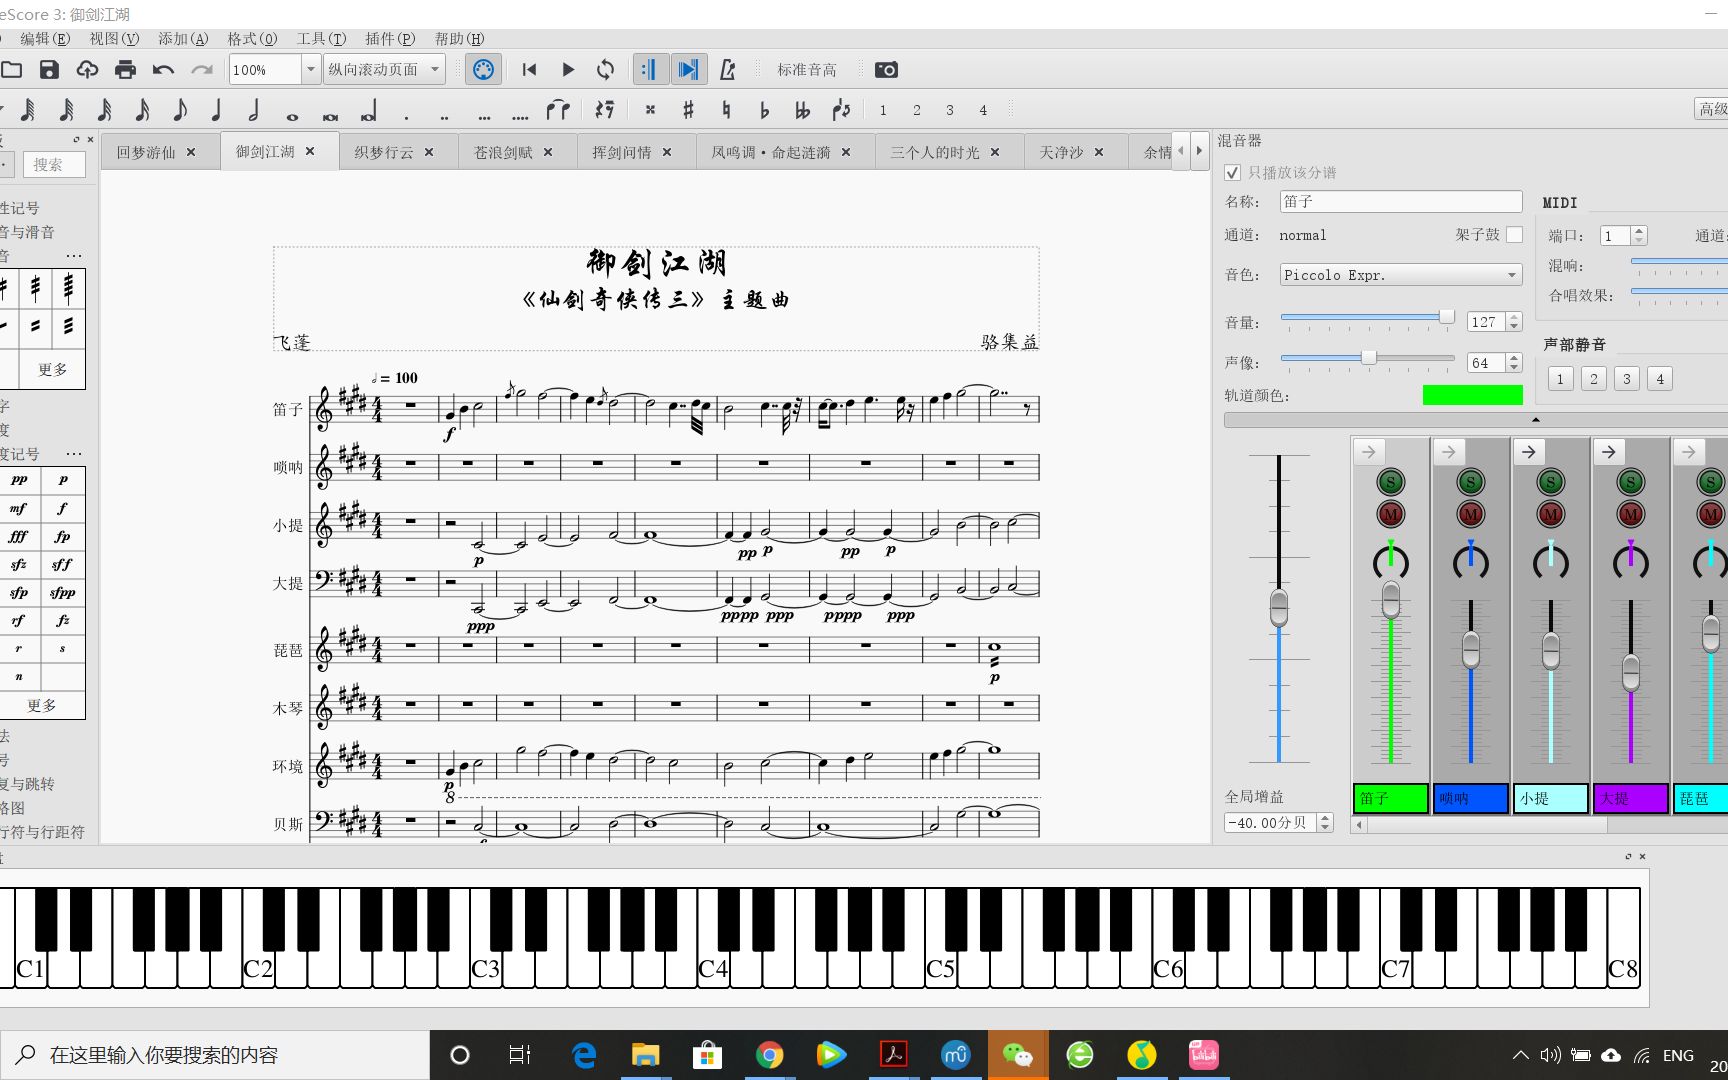Toggle play only this part checkbox
Screen dimensions: 1728x1080
click(x=1233, y=172)
